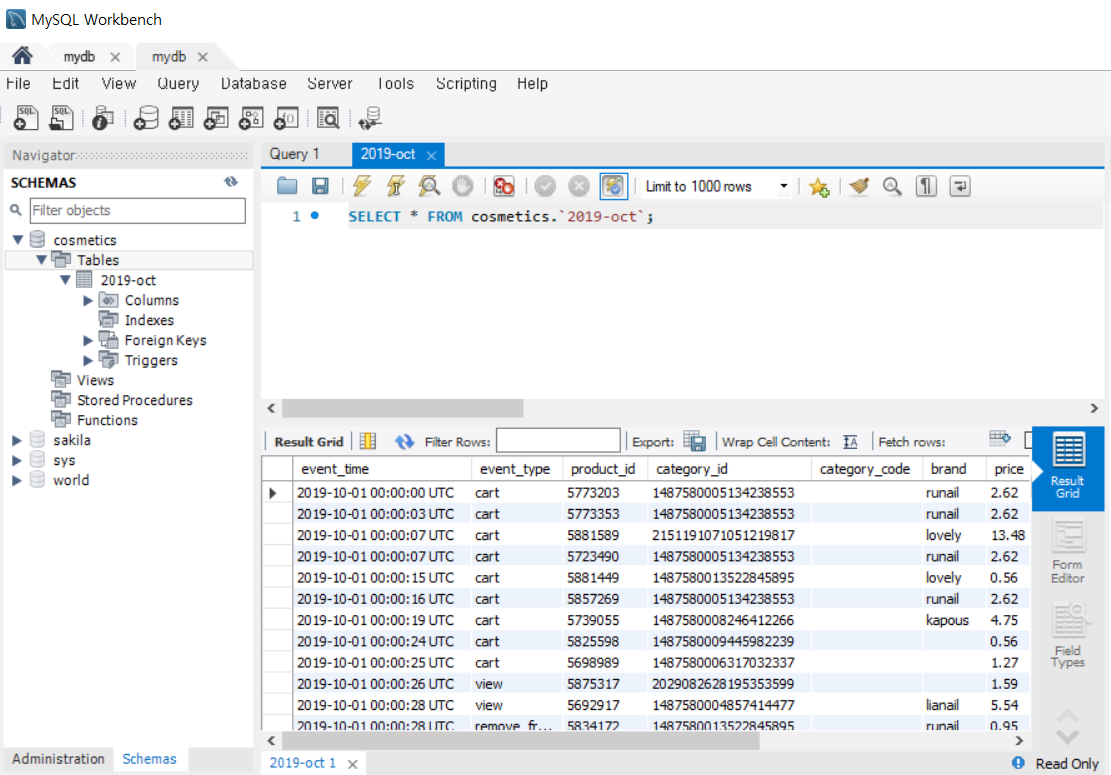Viewport: 1111px width, 775px height.
Task: Stop the running query hand icon
Action: pyautogui.click(x=463, y=186)
